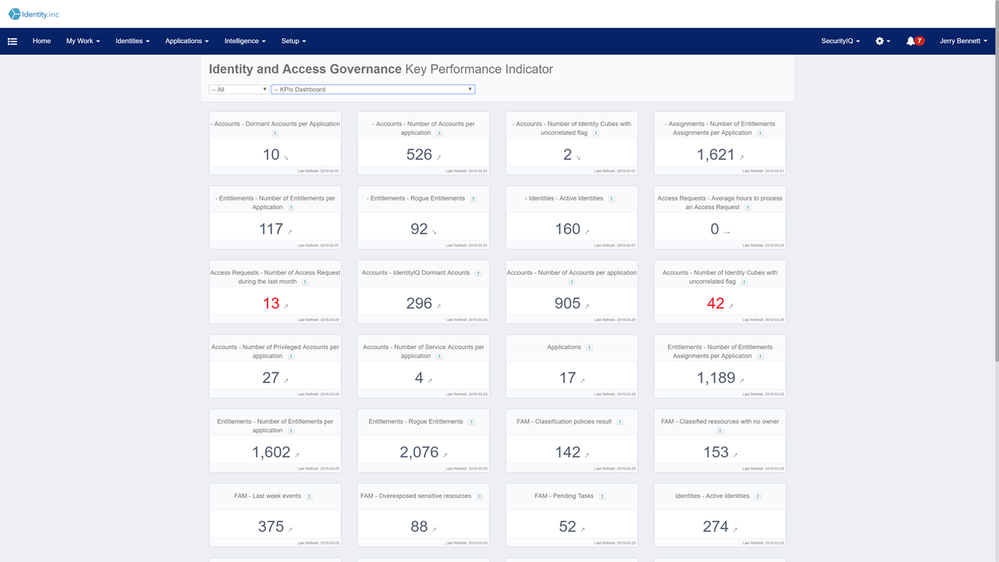This screenshot has height=562, width=999.
Task: Select the Rogue Entitlements card showing 2,076
Action: click(x=419, y=440)
